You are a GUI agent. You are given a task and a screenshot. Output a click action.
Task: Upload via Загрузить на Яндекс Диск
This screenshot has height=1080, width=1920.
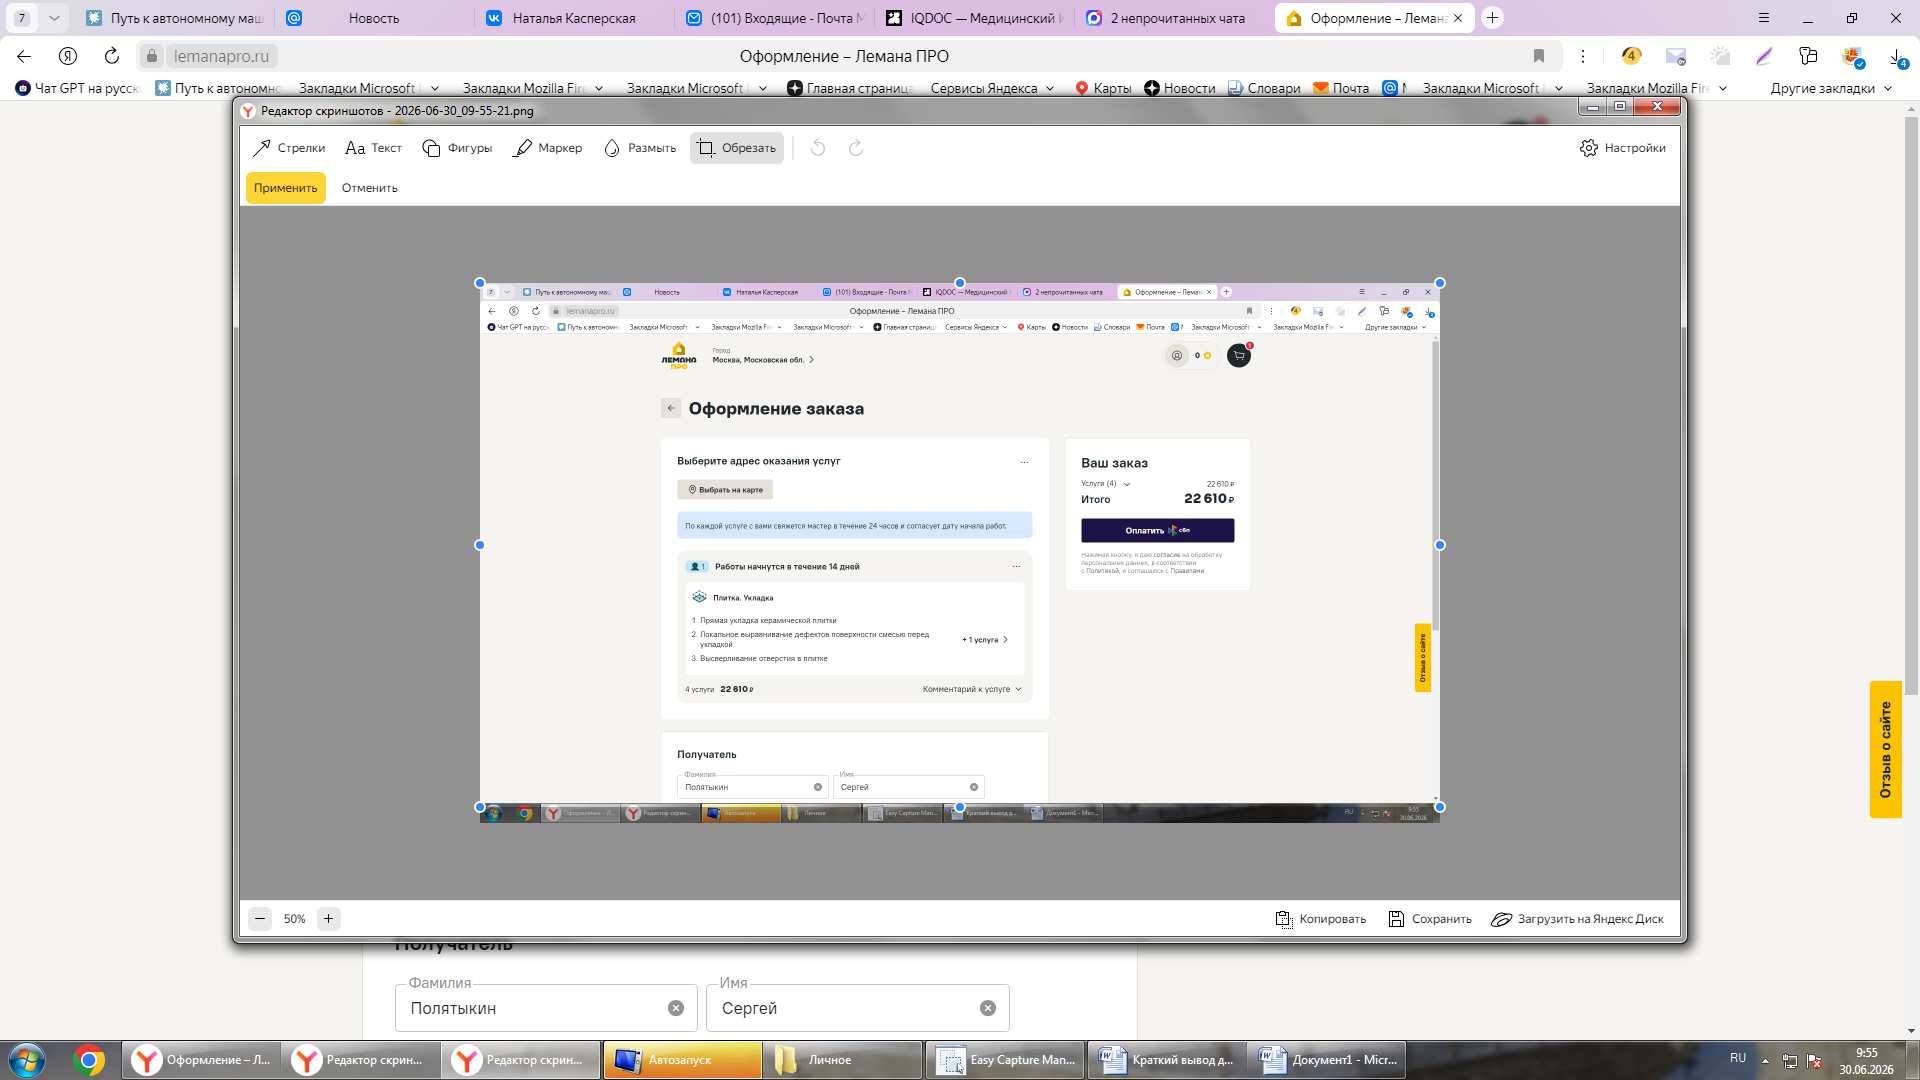[1577, 919]
